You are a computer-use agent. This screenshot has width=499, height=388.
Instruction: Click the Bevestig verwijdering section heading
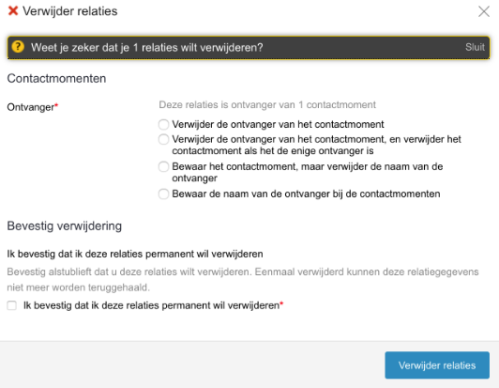[x=64, y=226]
